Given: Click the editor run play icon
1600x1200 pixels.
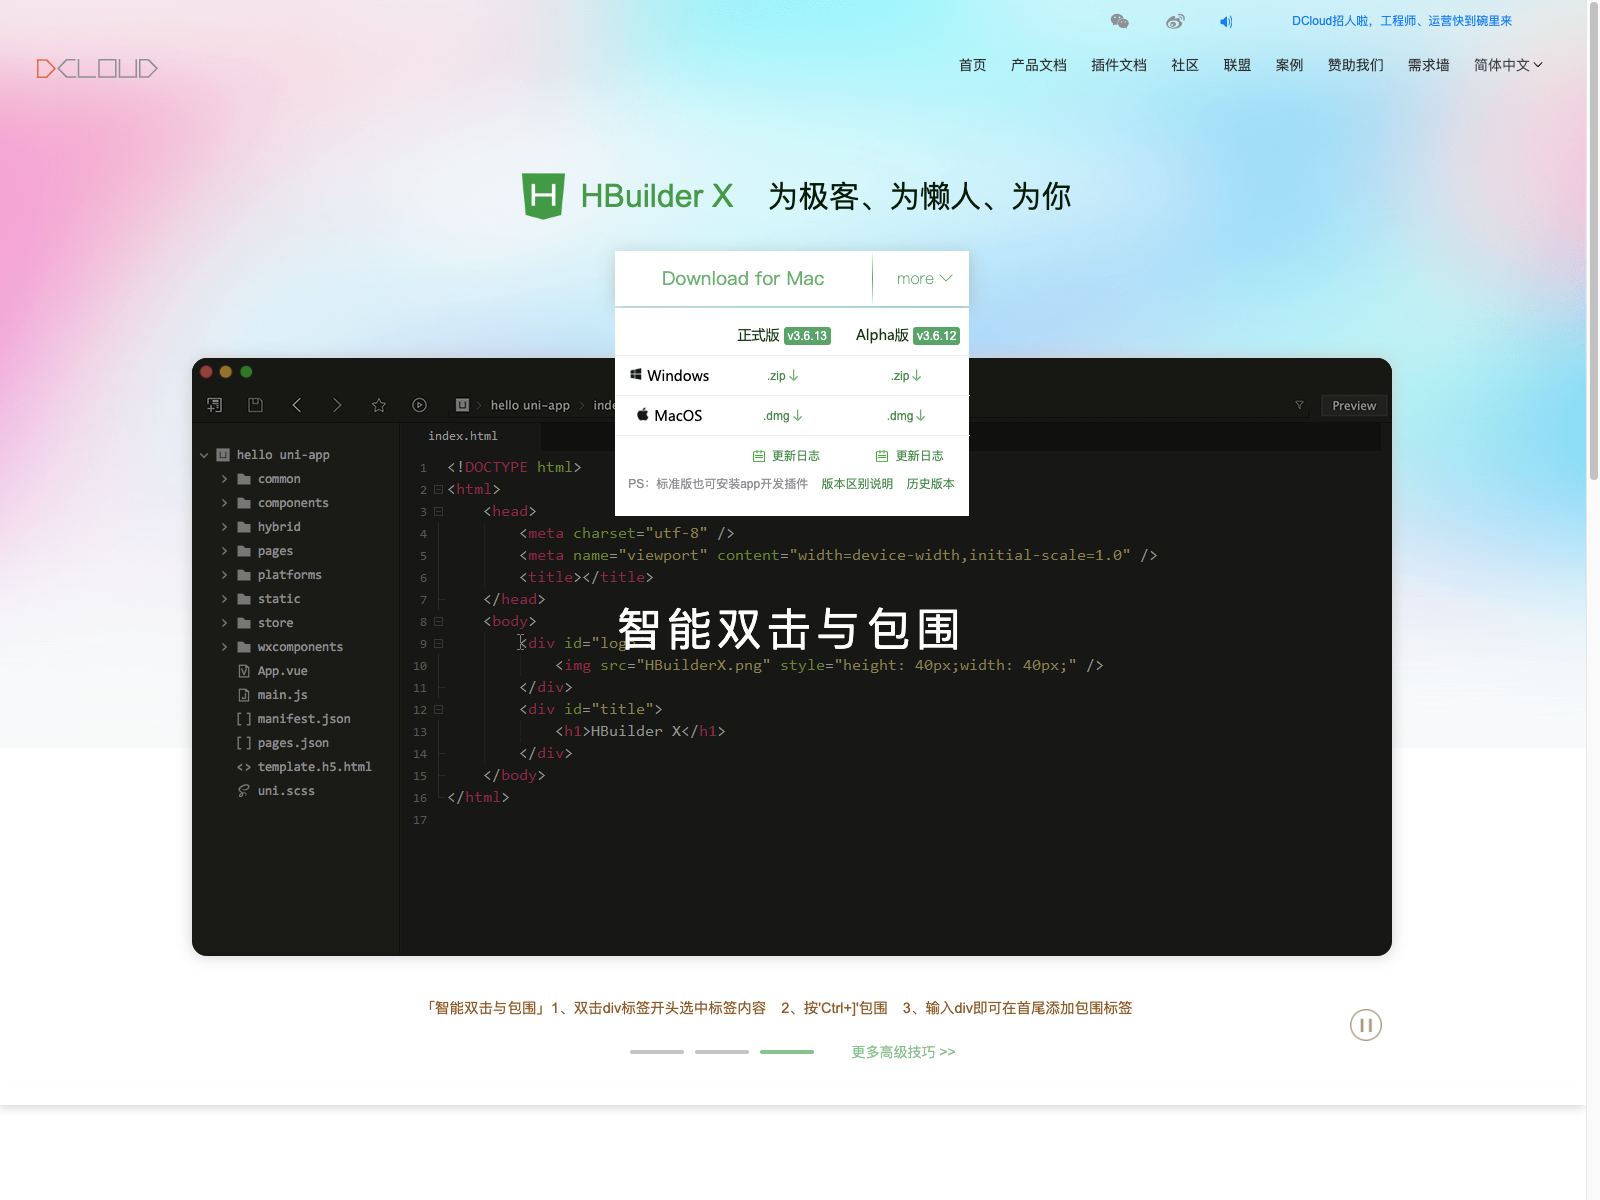Looking at the screenshot, I should point(420,405).
